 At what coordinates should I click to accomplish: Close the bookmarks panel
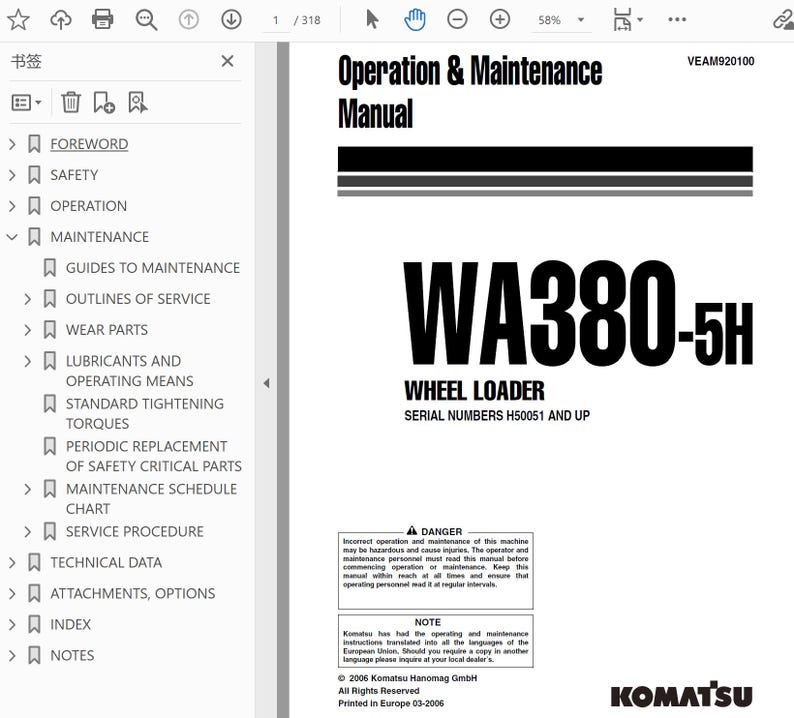click(x=227, y=61)
